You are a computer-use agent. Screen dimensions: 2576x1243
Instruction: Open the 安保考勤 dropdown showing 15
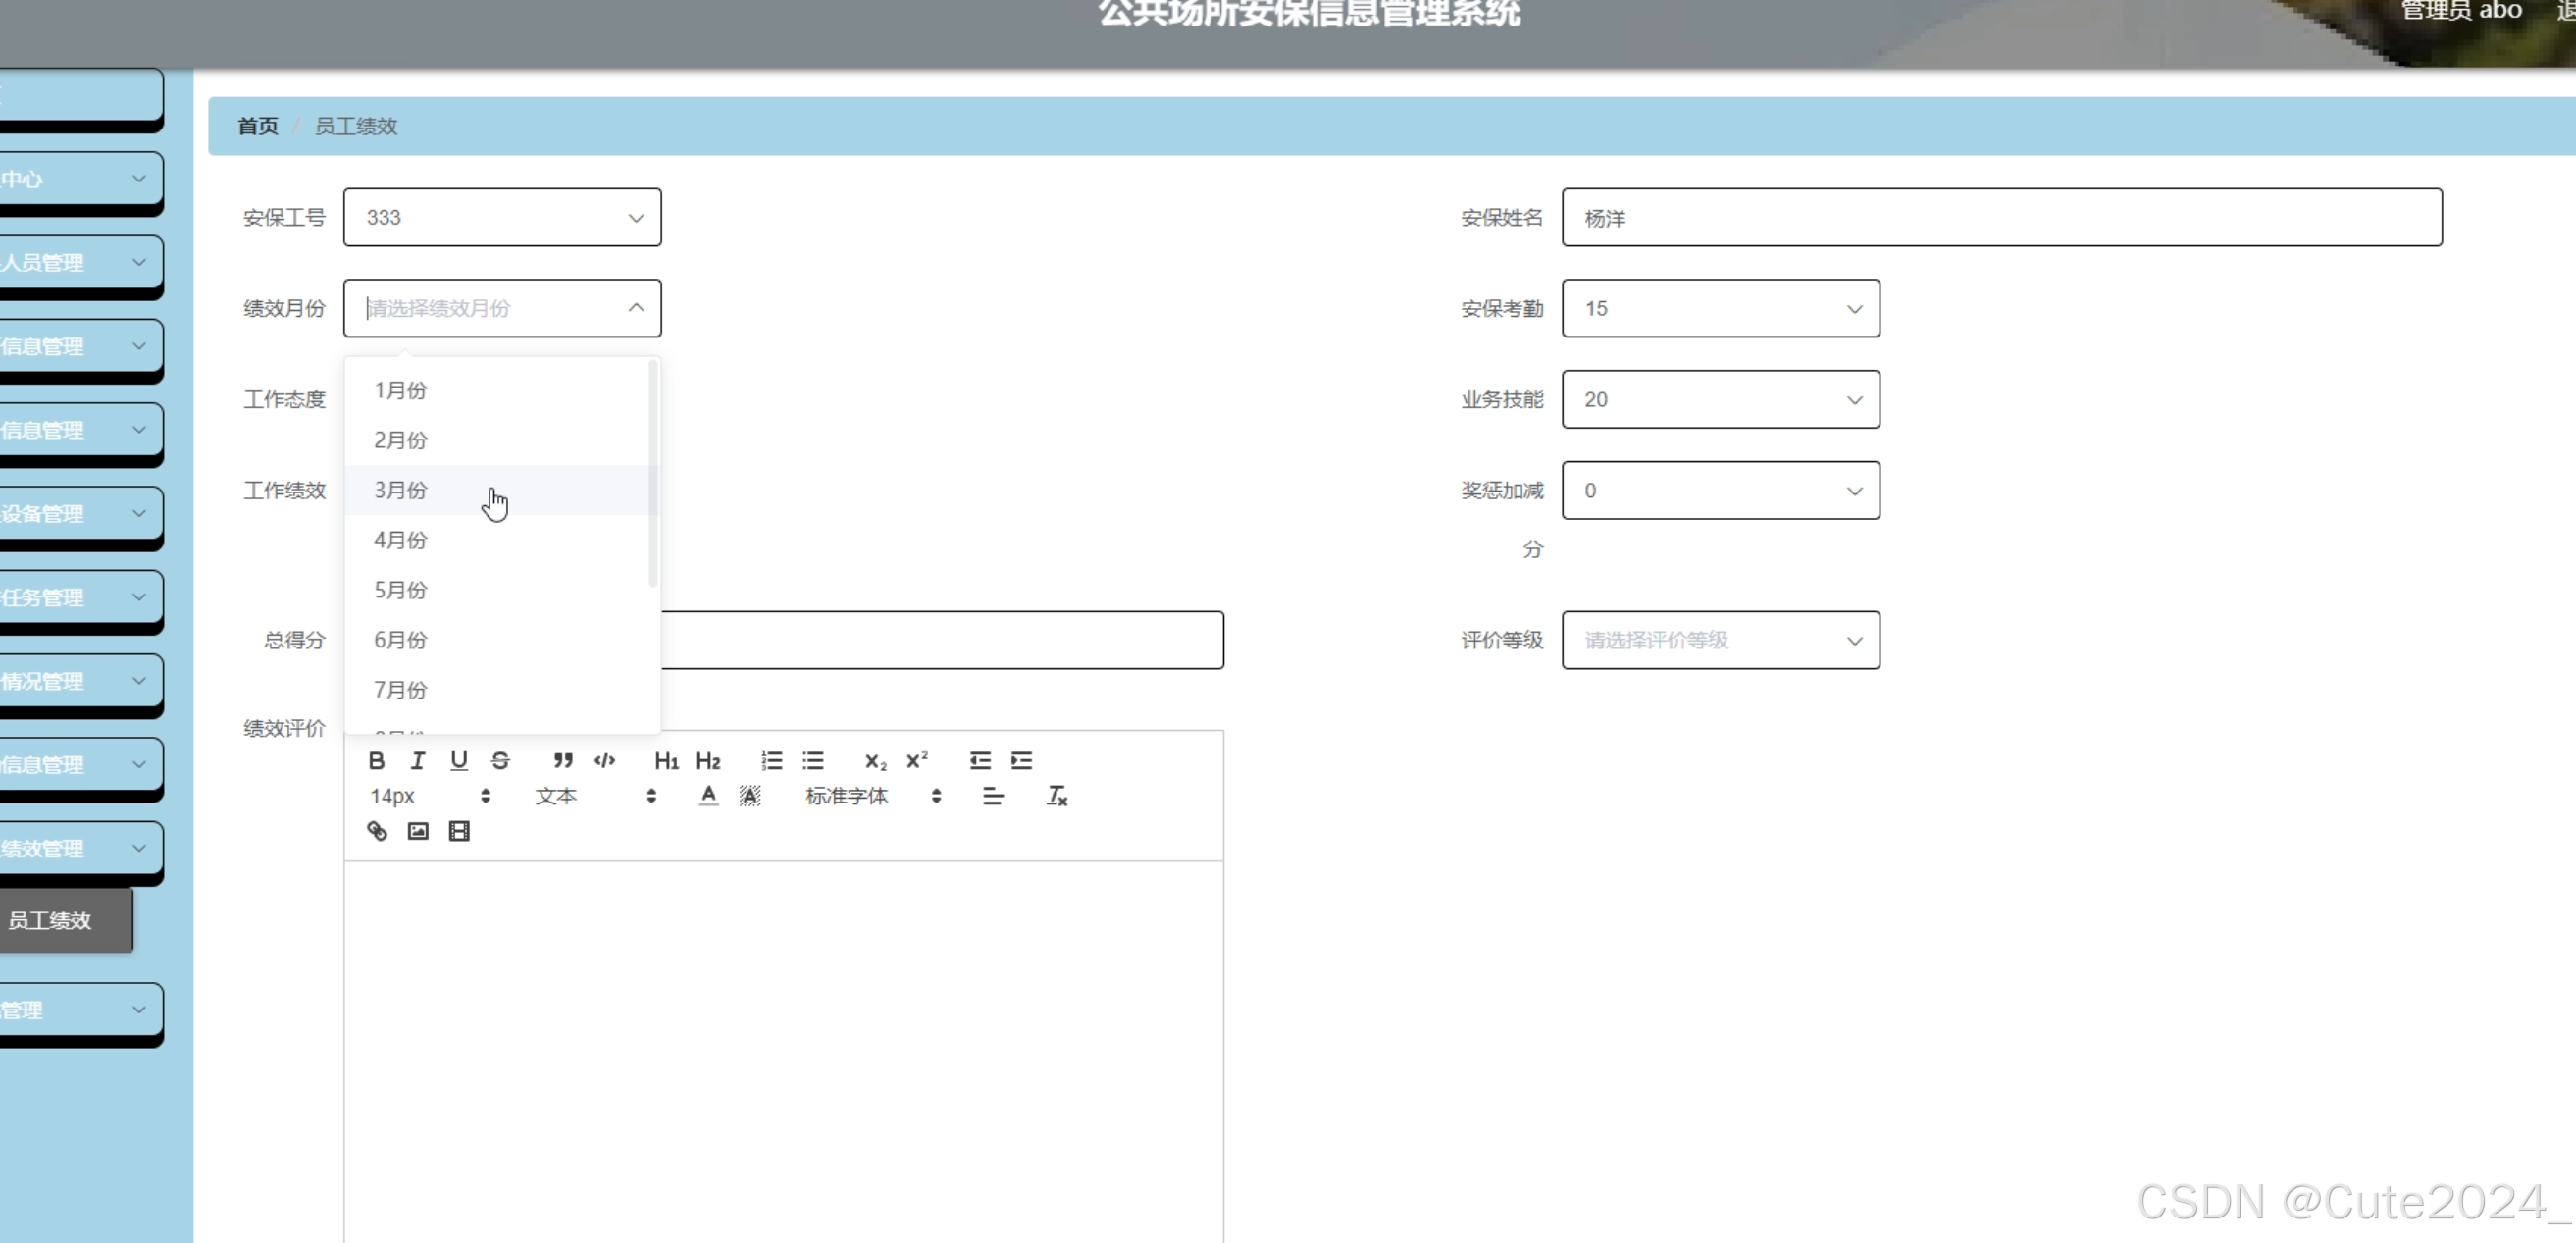(1720, 308)
